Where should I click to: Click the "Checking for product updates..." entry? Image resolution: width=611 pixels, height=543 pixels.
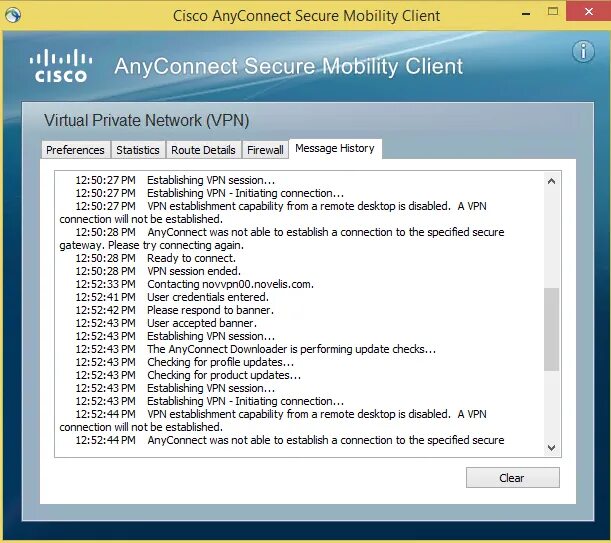(x=224, y=375)
